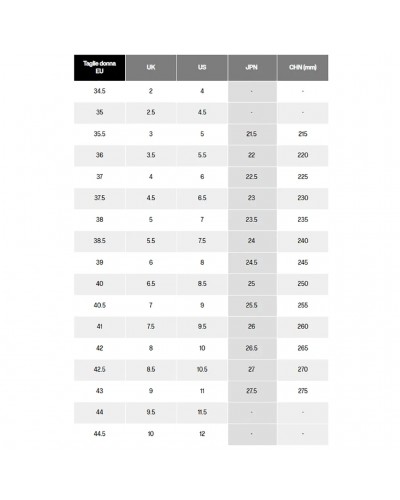Image resolution: width=400 pixels, height=500 pixels.
Task: Select the CHN (mm) column header
Action: point(303,68)
